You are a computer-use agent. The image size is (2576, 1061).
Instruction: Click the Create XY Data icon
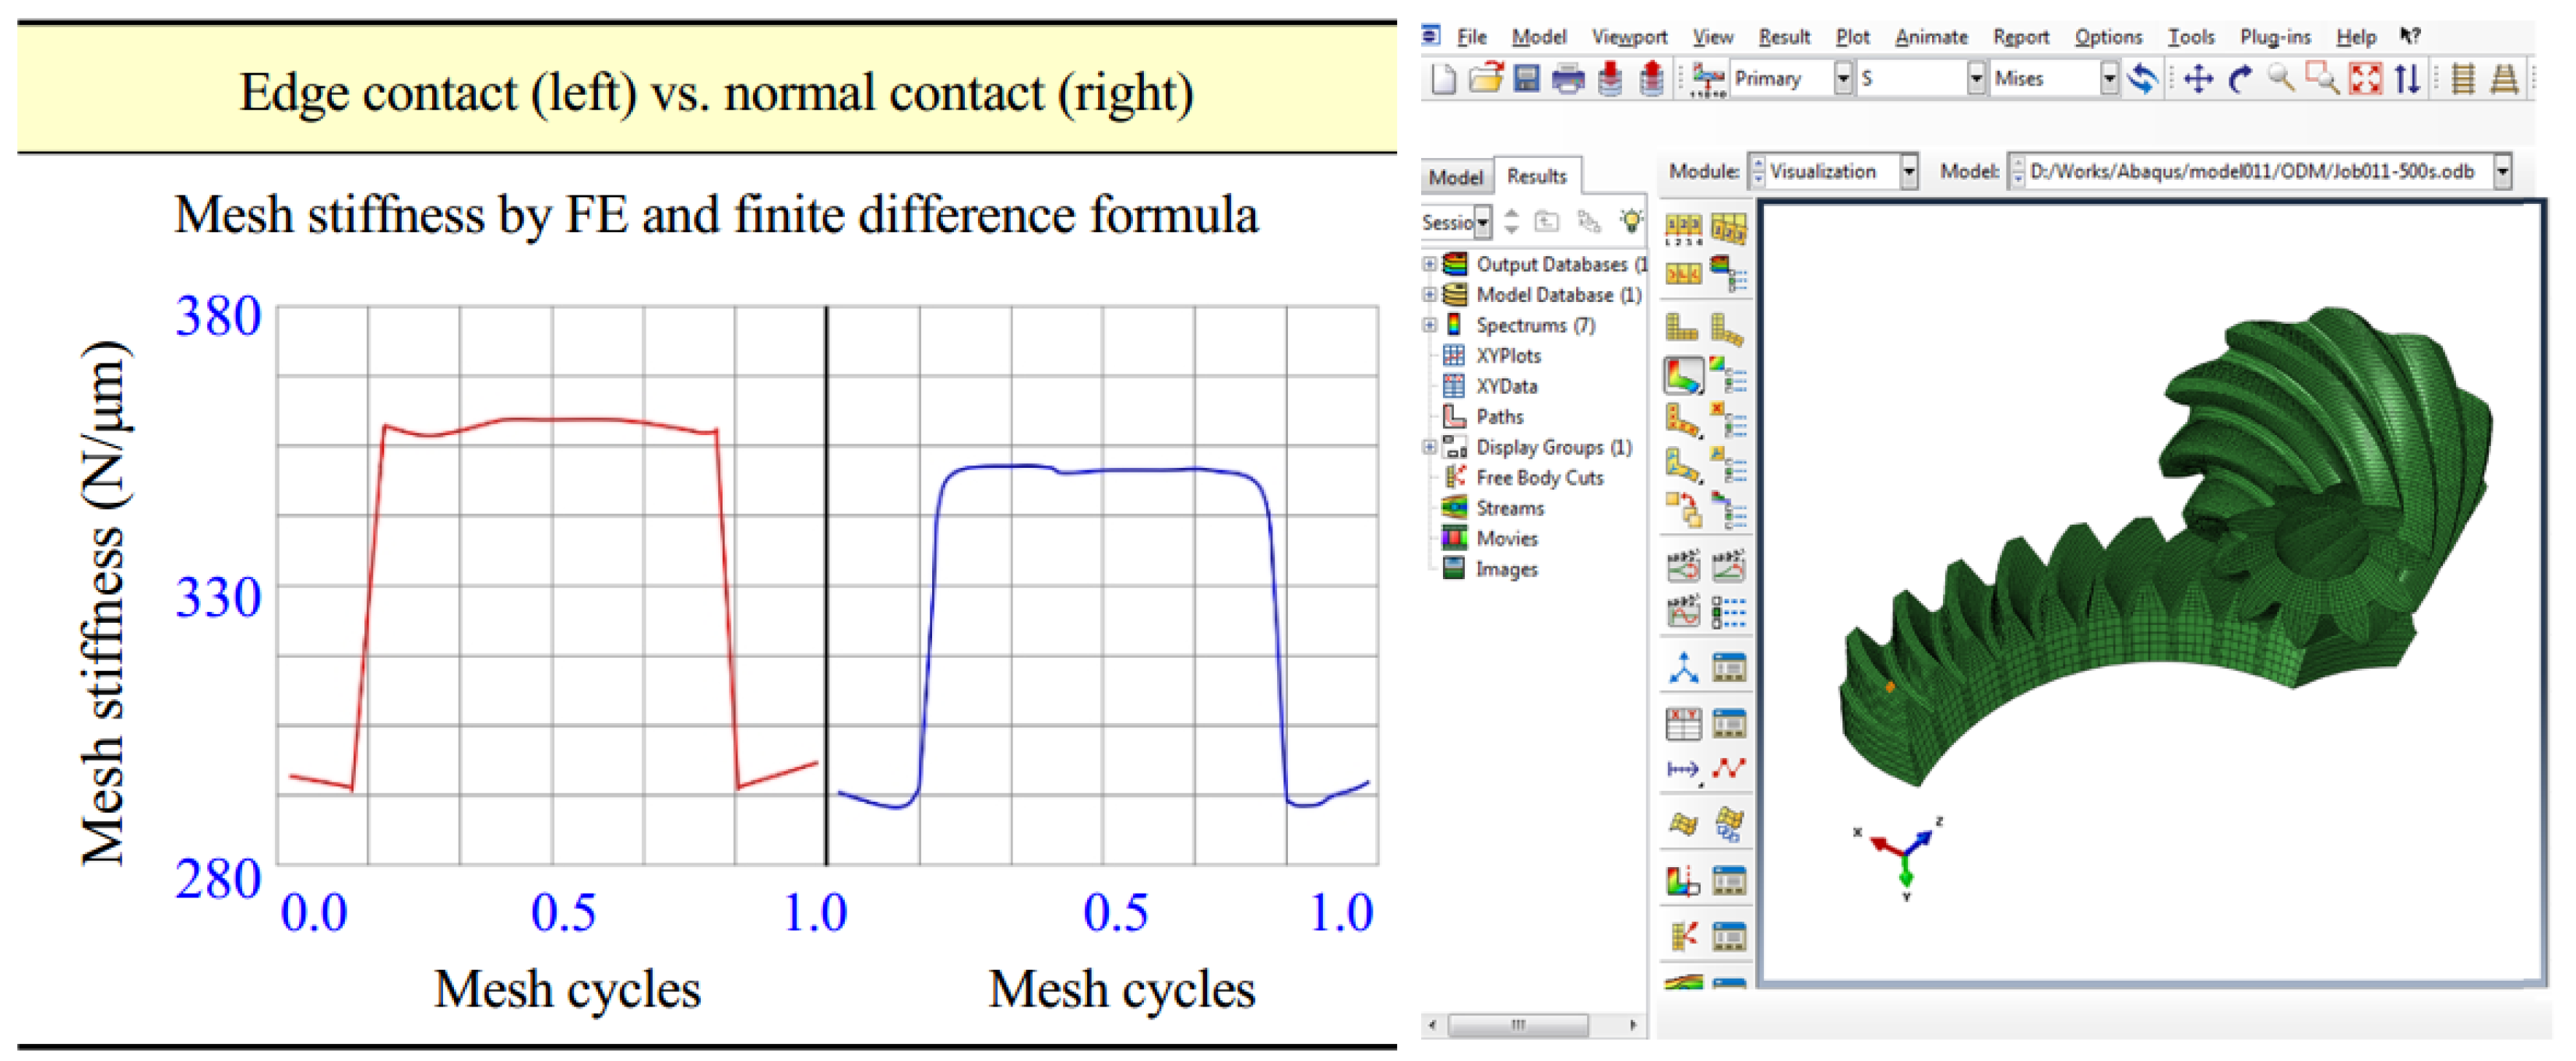coord(1683,723)
